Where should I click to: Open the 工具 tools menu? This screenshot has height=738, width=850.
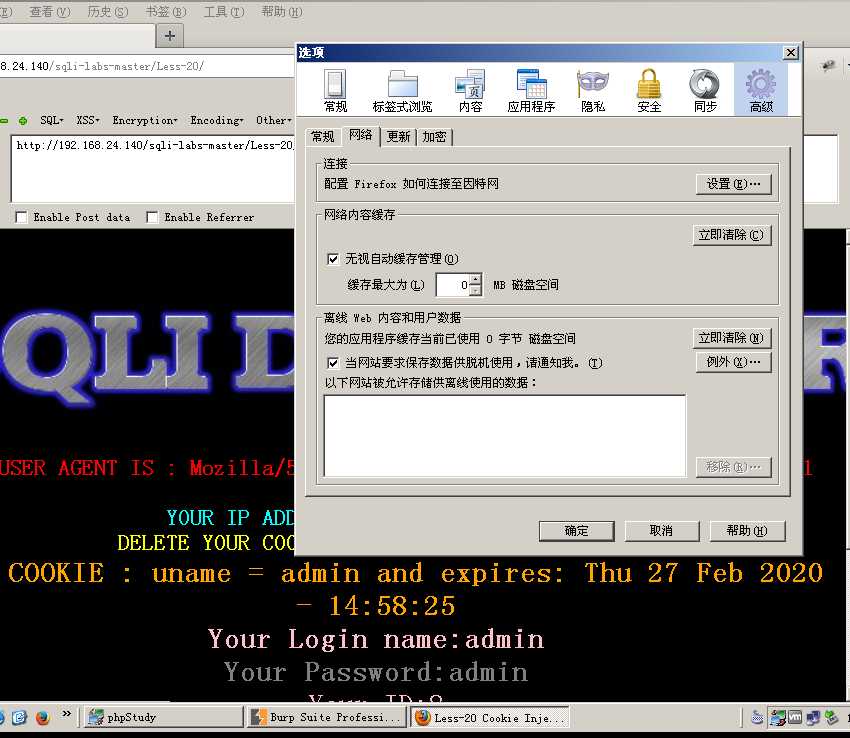[x=224, y=11]
